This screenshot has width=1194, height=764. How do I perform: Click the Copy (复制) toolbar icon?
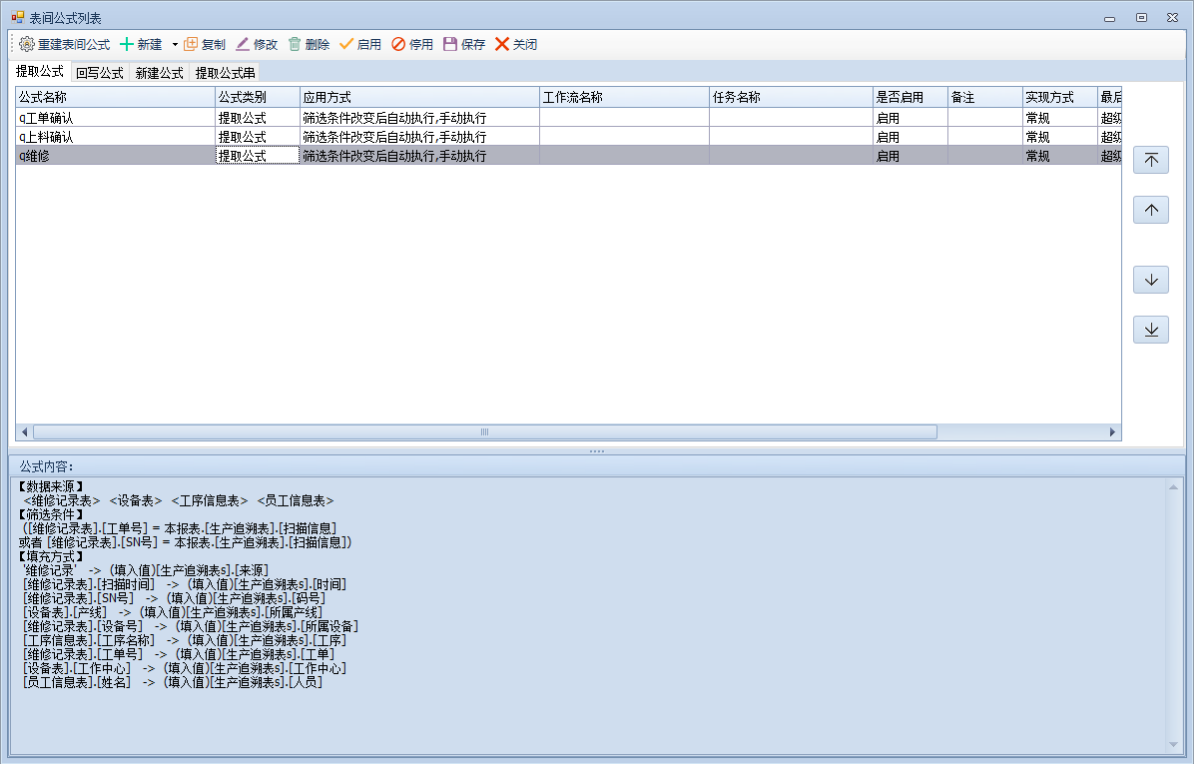pyautogui.click(x=191, y=45)
